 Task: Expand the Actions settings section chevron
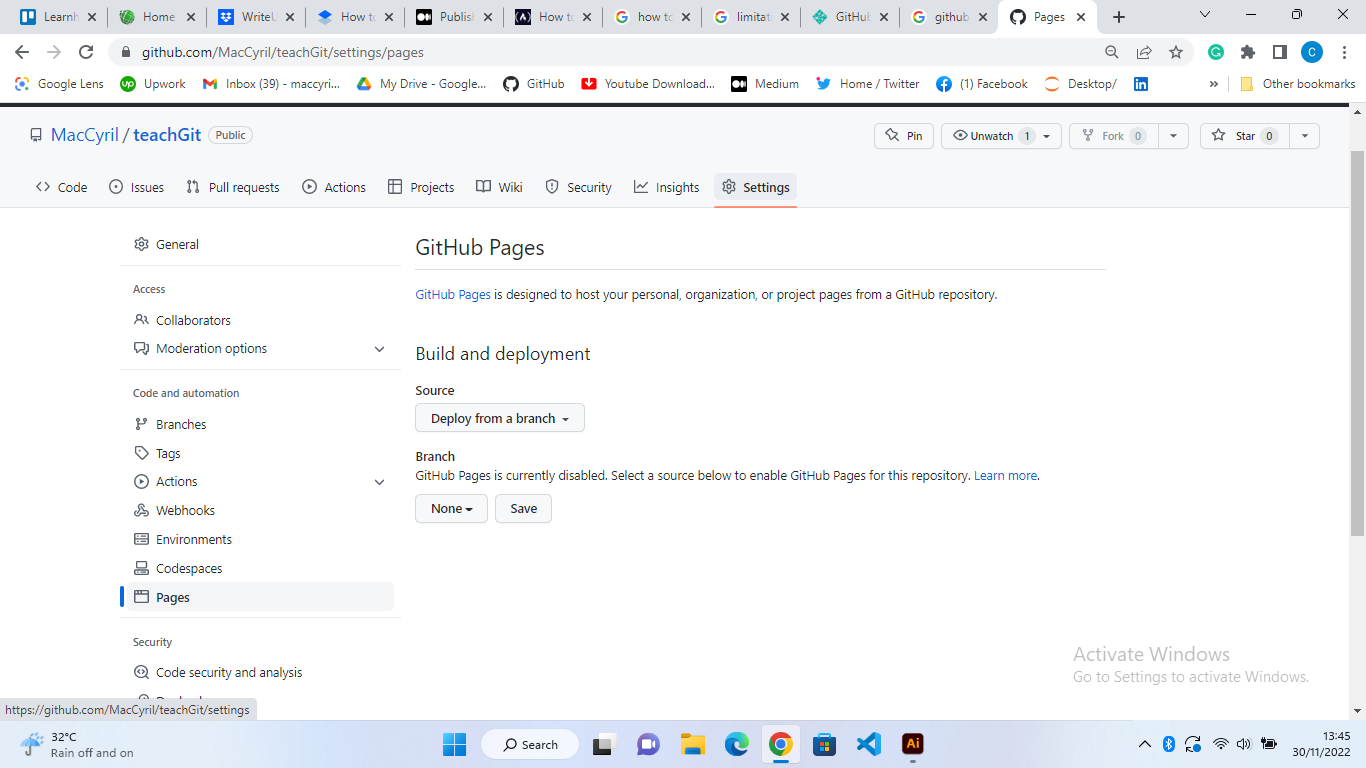379,482
